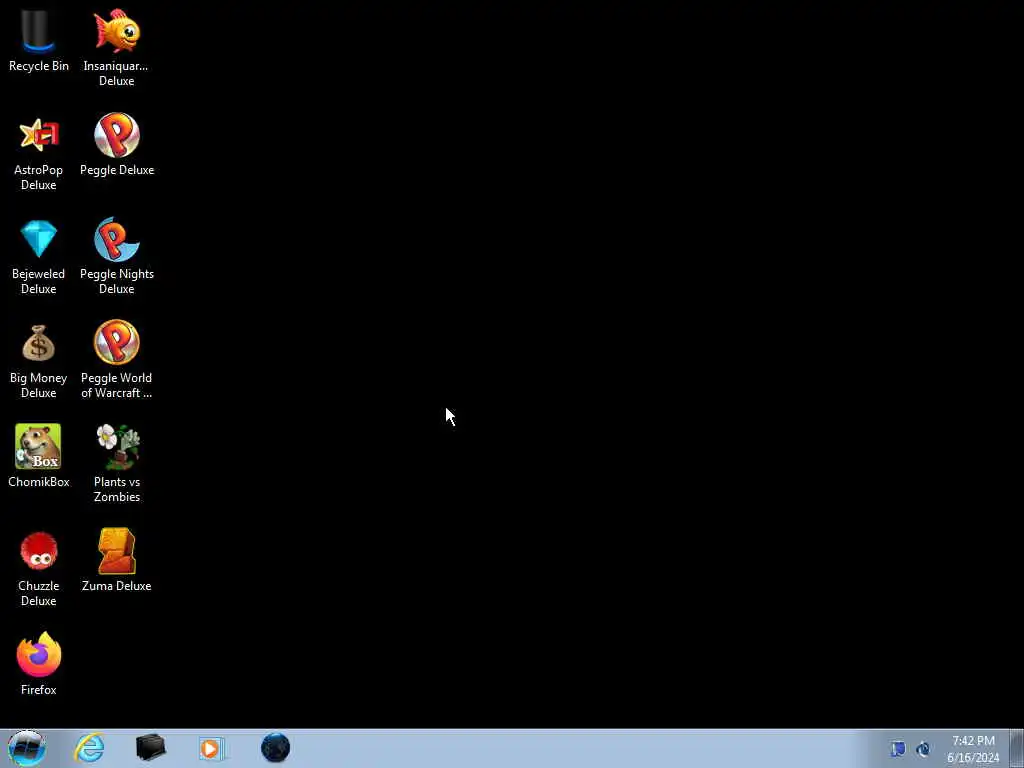This screenshot has height=768, width=1024.
Task: Select the Peggle World of Warcraft icon
Action: pos(117,342)
